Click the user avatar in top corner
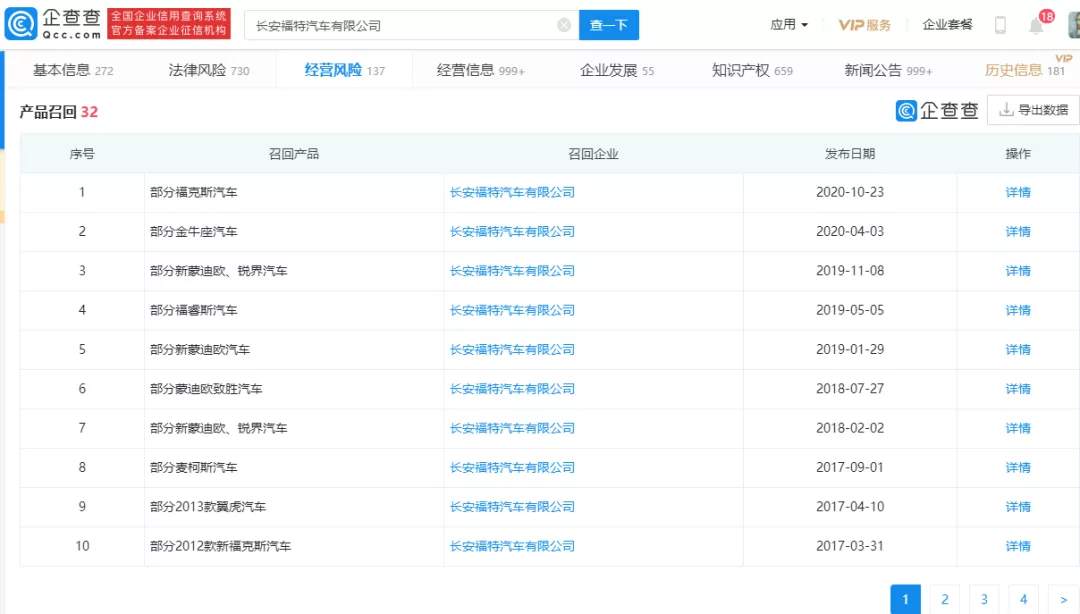This screenshot has width=1080, height=614. click(x=1074, y=25)
